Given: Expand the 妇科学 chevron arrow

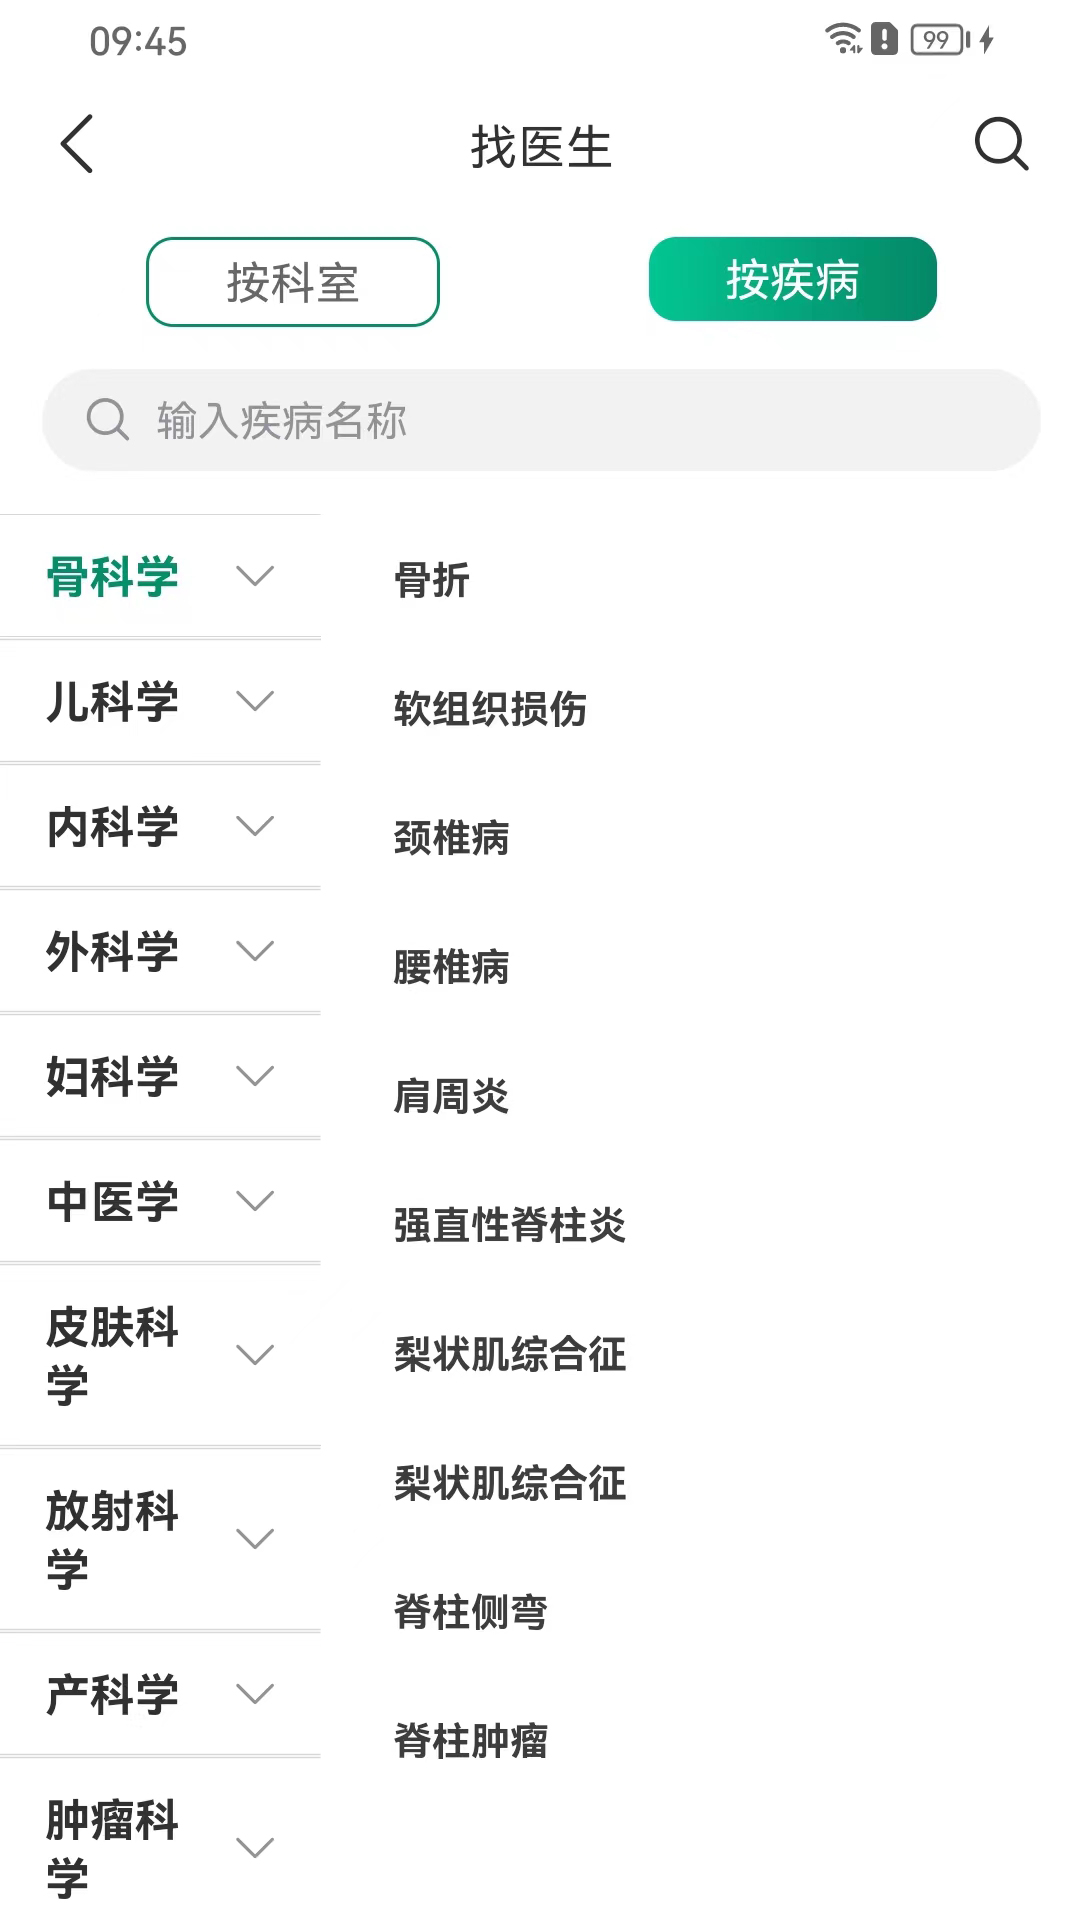Looking at the screenshot, I should (x=255, y=1076).
